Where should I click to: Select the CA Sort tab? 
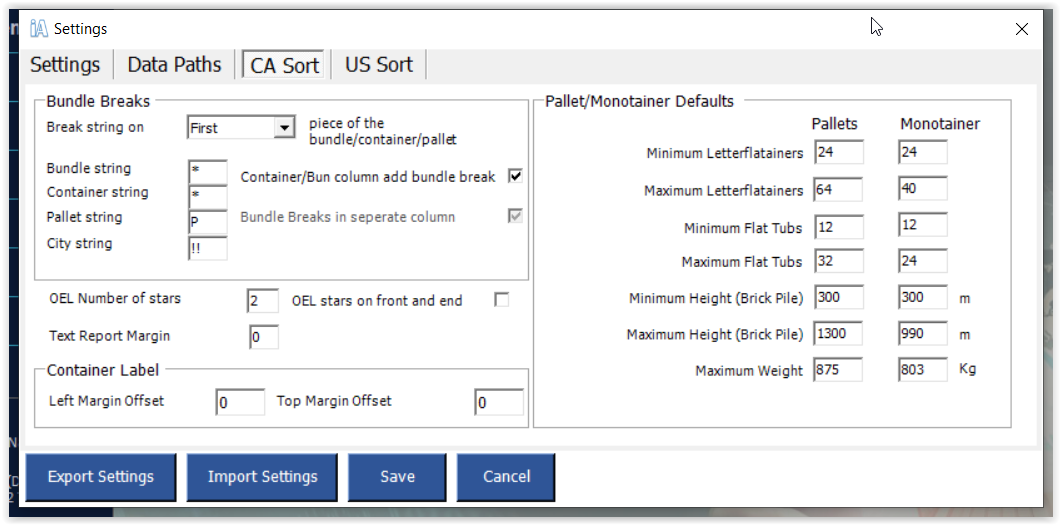[x=284, y=65]
